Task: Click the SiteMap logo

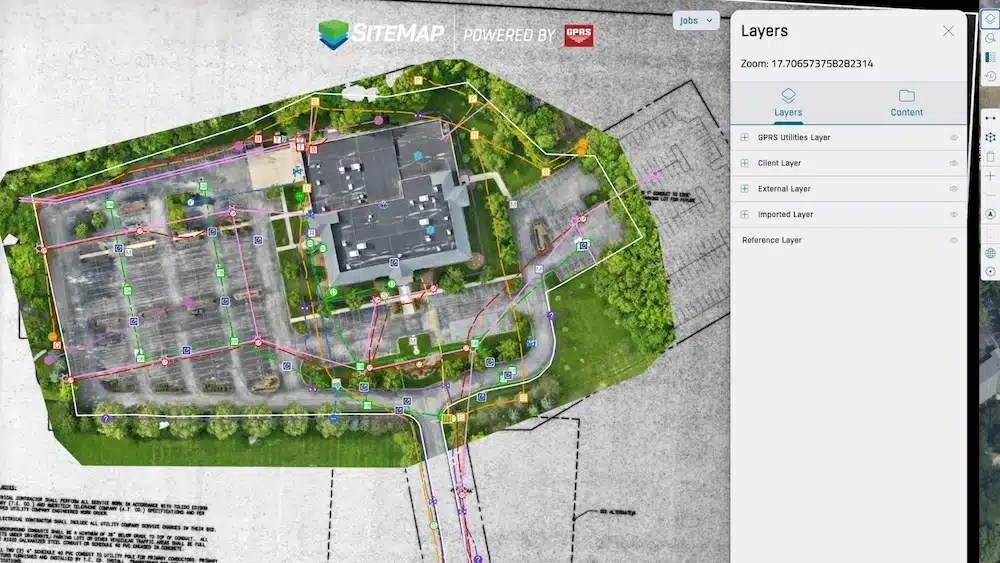Action: 381,34
